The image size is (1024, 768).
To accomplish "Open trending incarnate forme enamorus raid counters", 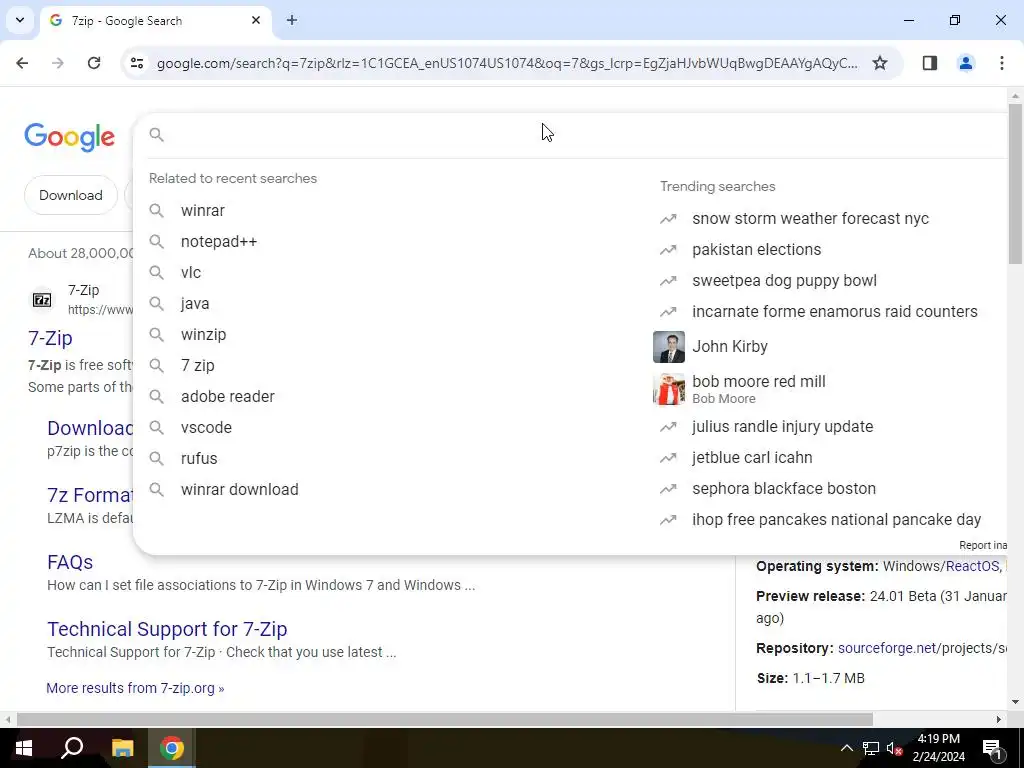I will (x=834, y=312).
